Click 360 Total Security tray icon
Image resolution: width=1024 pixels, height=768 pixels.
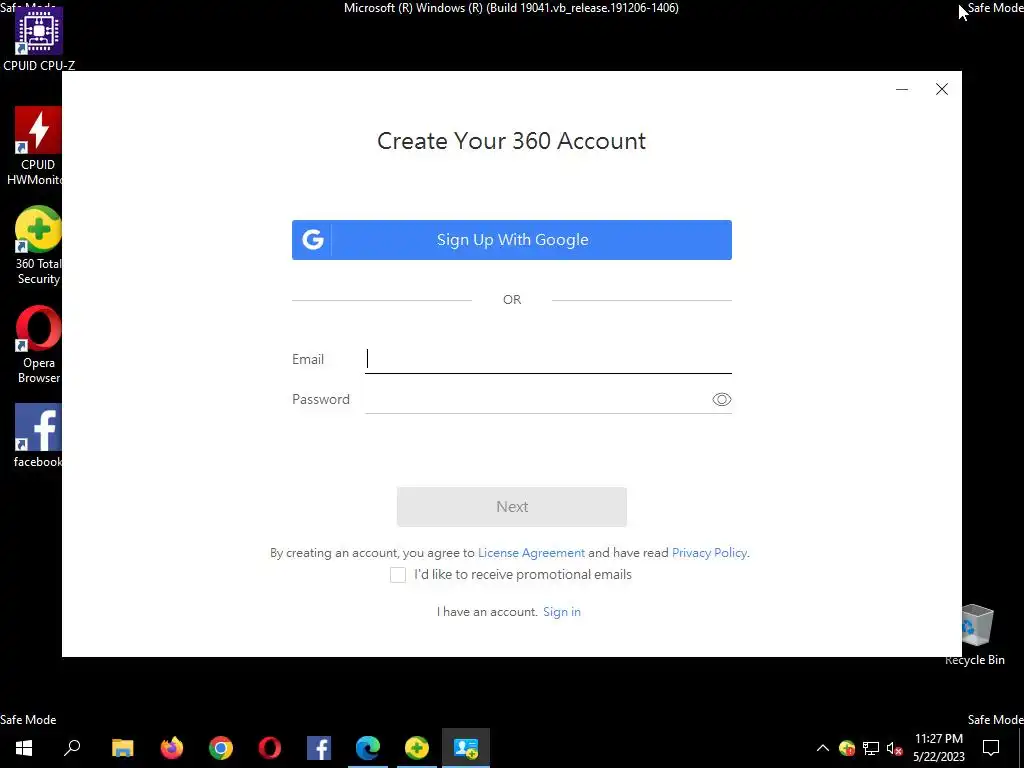(x=847, y=748)
